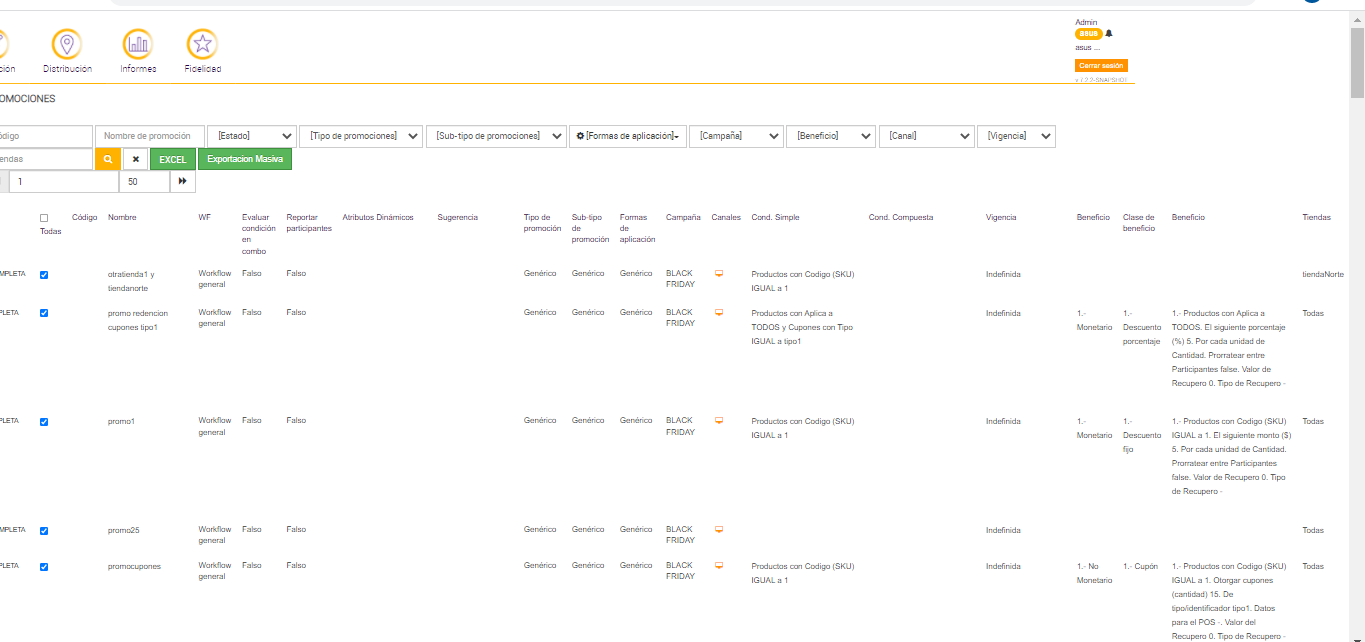The width and height of the screenshot is (1365, 642).
Task: Expand the Estado filter dropdown
Action: pyautogui.click(x=252, y=136)
